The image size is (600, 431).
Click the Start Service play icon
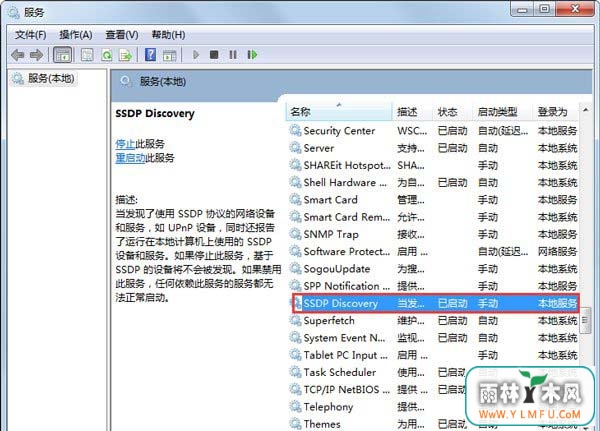click(x=196, y=55)
